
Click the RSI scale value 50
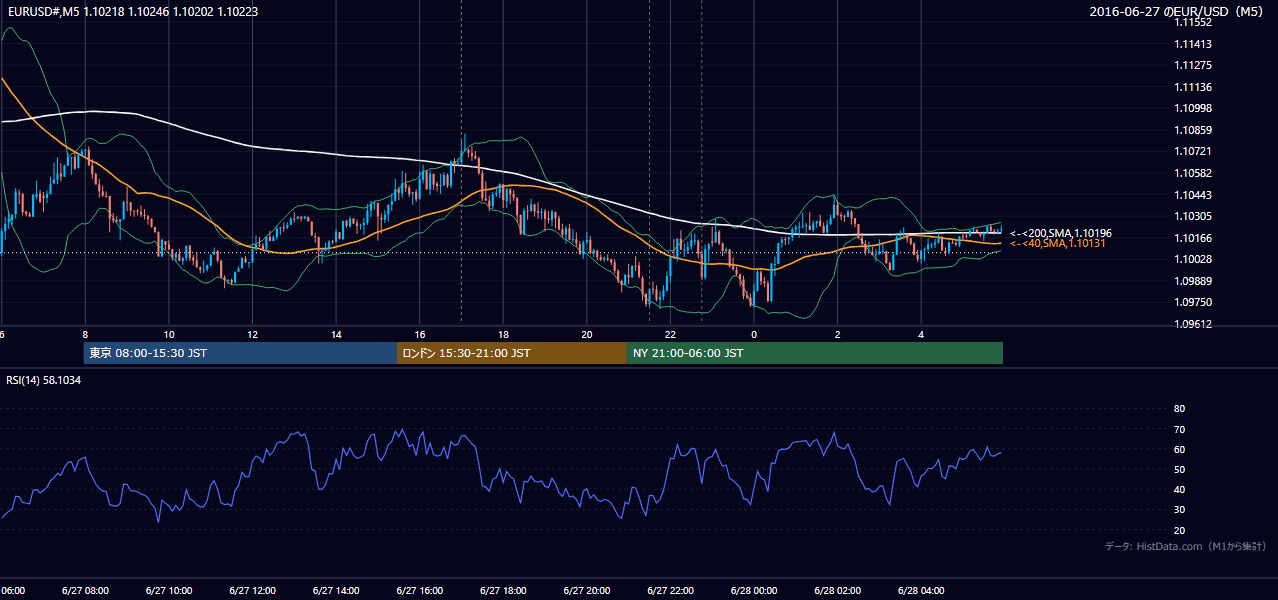(x=1179, y=469)
